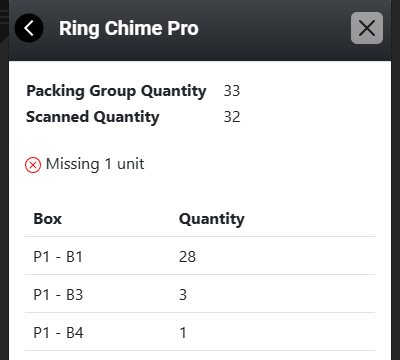400x360 pixels.
Task: Click the packing group value 33
Action: [232, 91]
